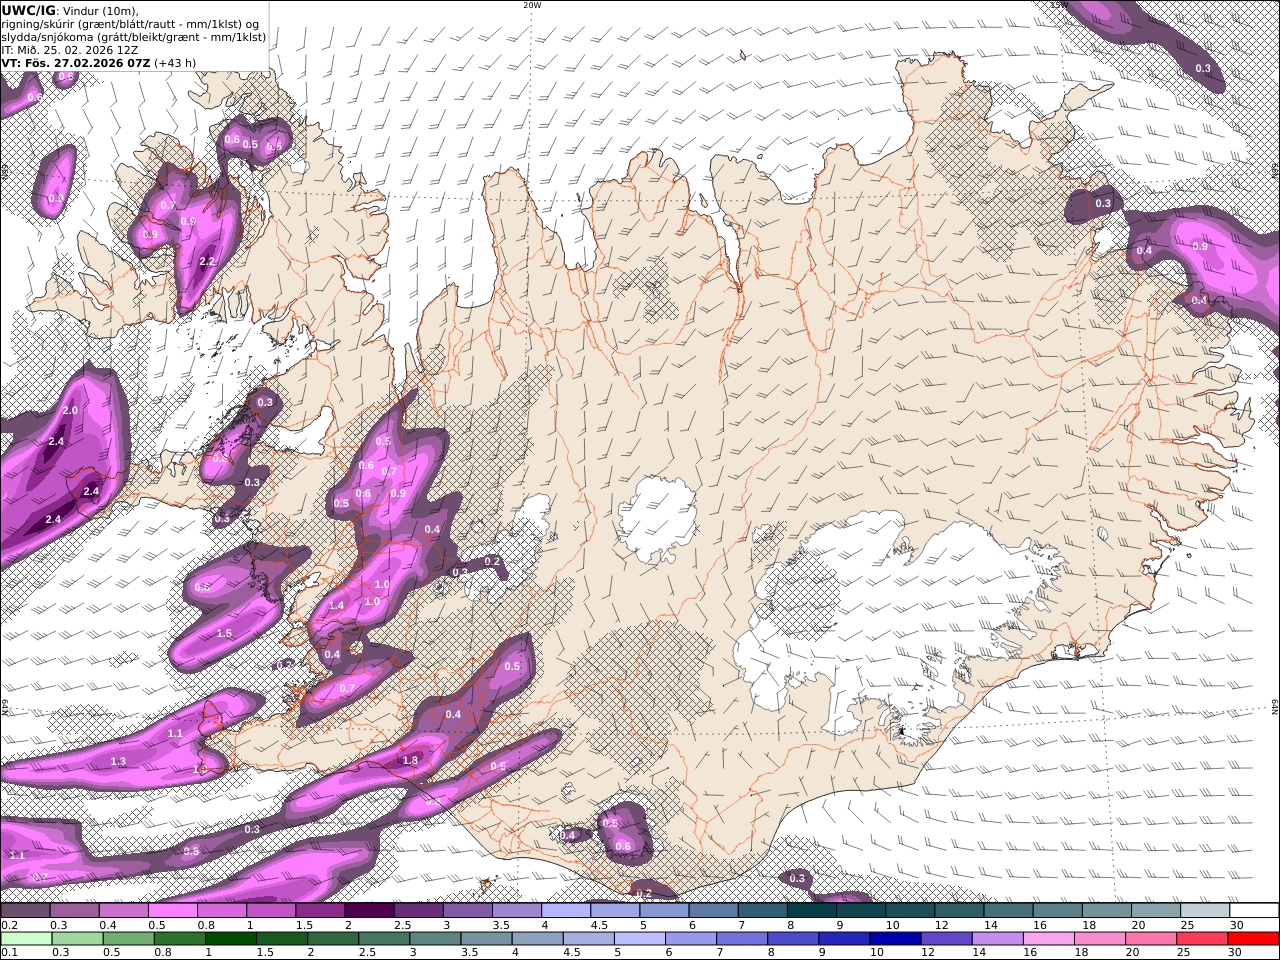
Task: Select the darkest green rain swatch between 1 and 1.5
Action: pyautogui.click(x=231, y=938)
